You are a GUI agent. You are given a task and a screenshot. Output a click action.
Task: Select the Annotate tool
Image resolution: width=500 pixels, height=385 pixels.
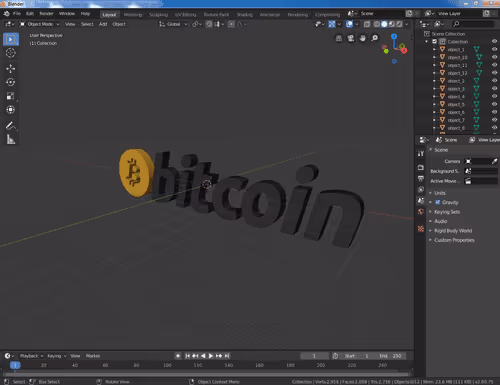11,126
